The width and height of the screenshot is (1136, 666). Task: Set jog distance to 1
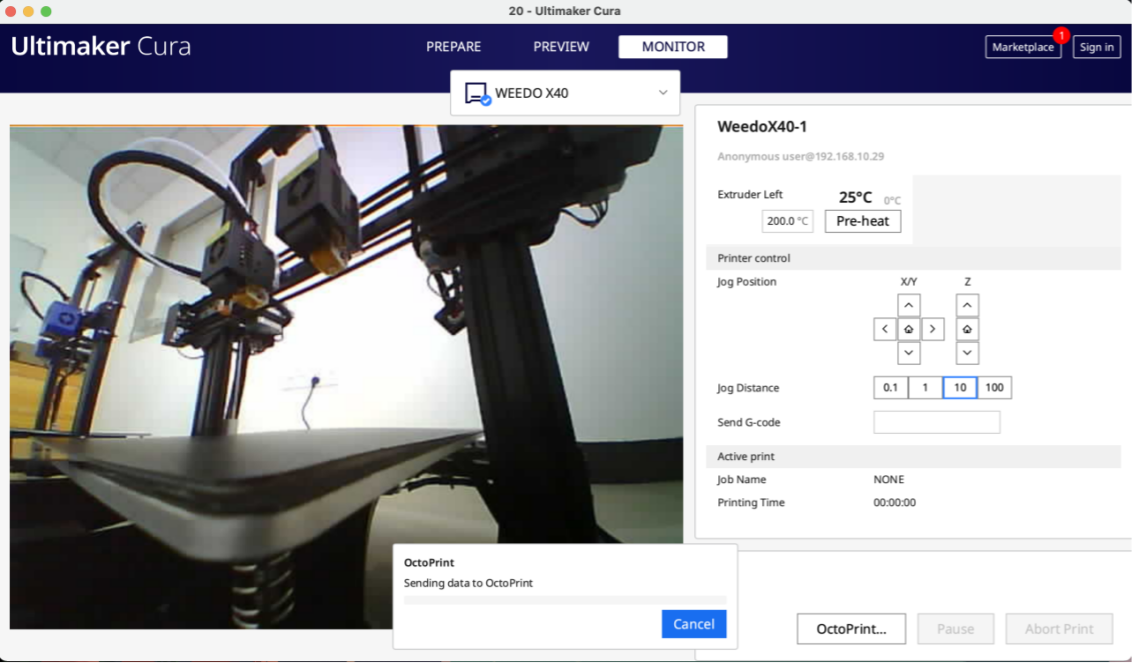925,388
